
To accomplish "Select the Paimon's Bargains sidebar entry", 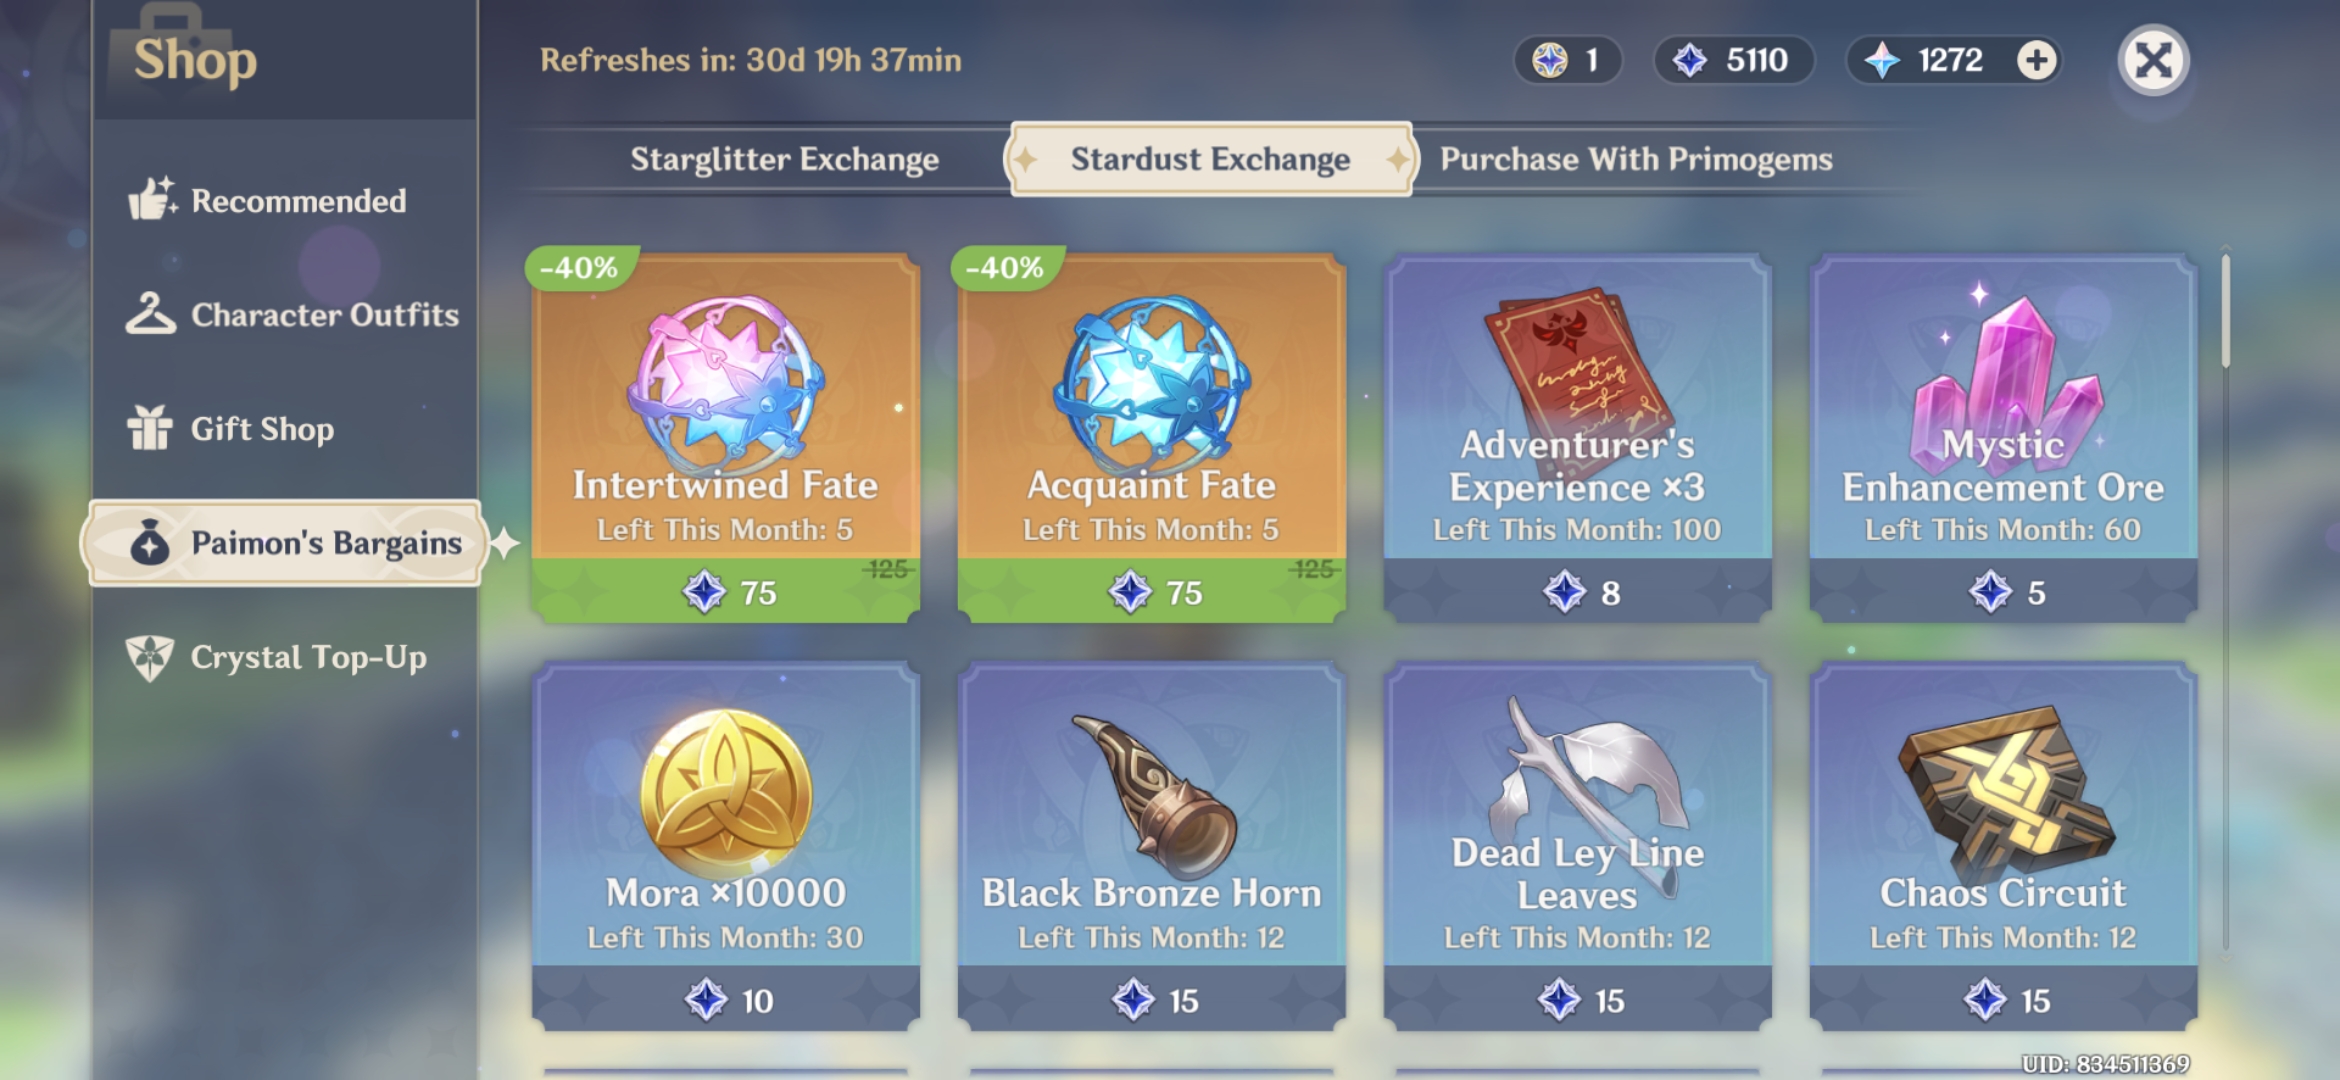I will click(286, 543).
